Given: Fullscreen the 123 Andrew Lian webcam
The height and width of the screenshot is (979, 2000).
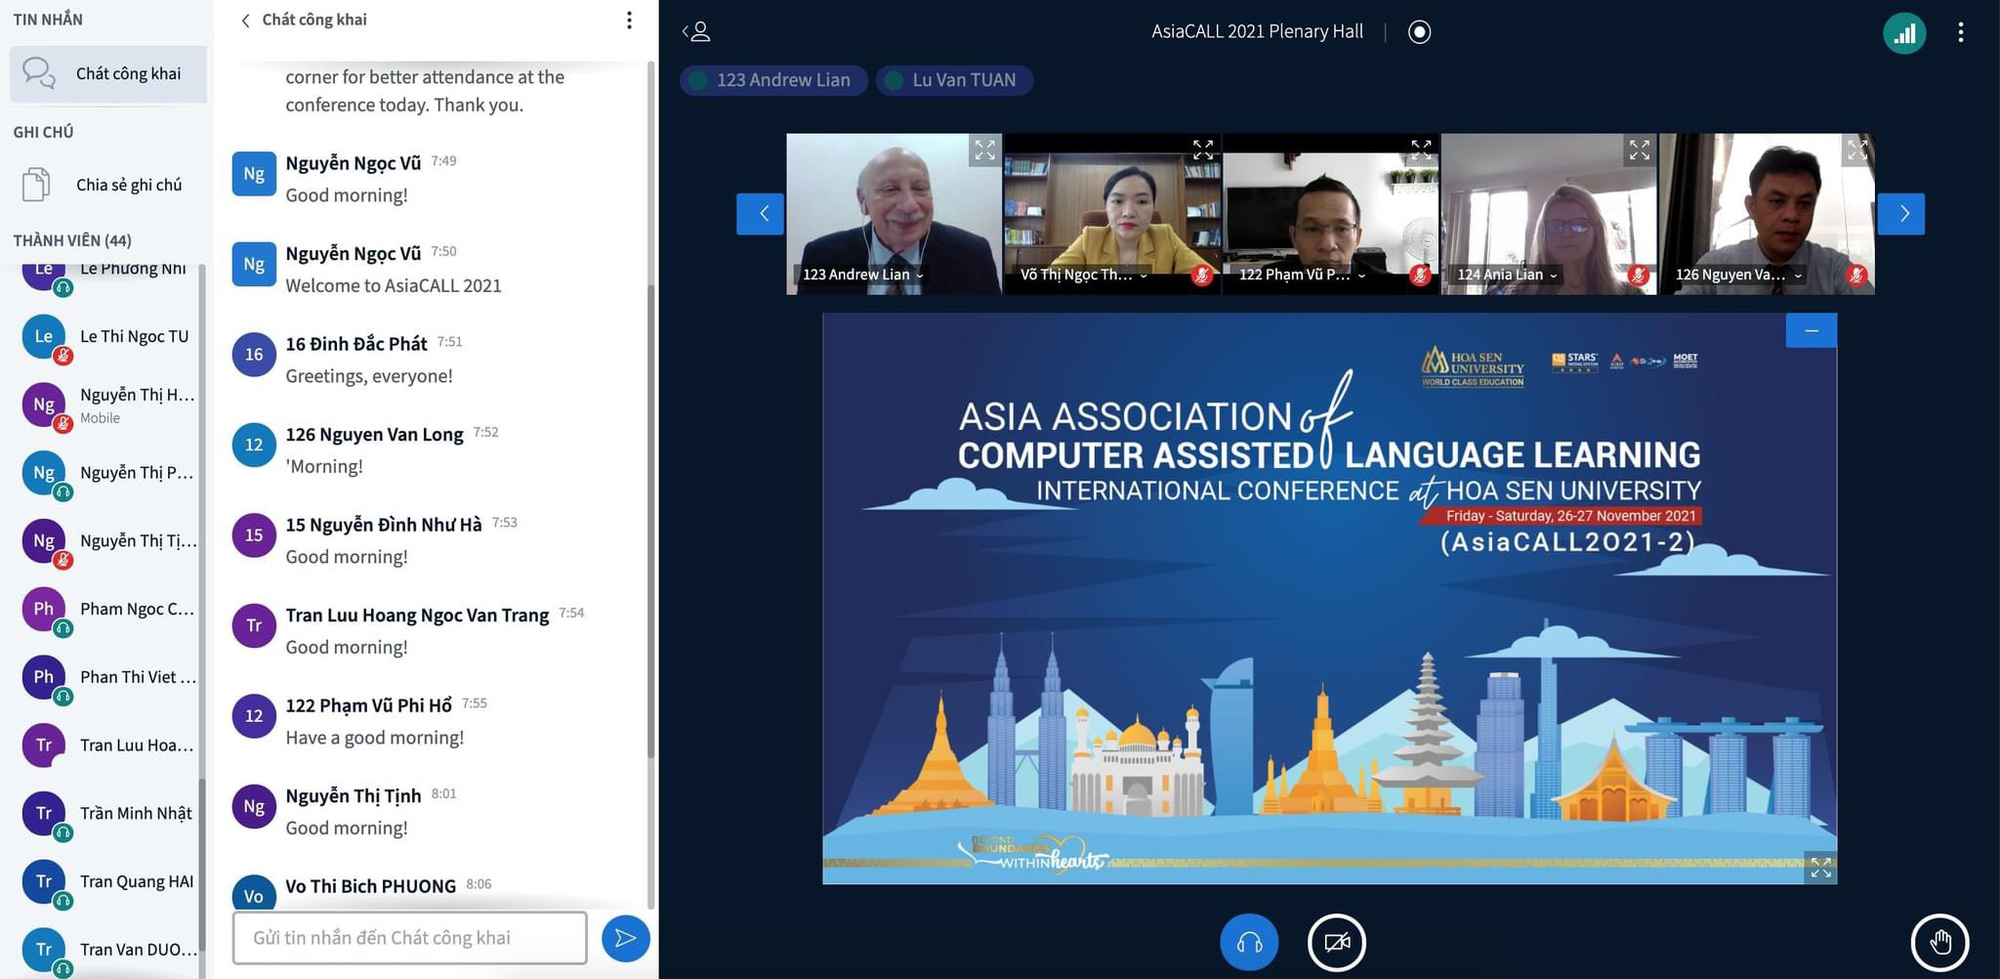Looking at the screenshot, I should click(x=985, y=150).
